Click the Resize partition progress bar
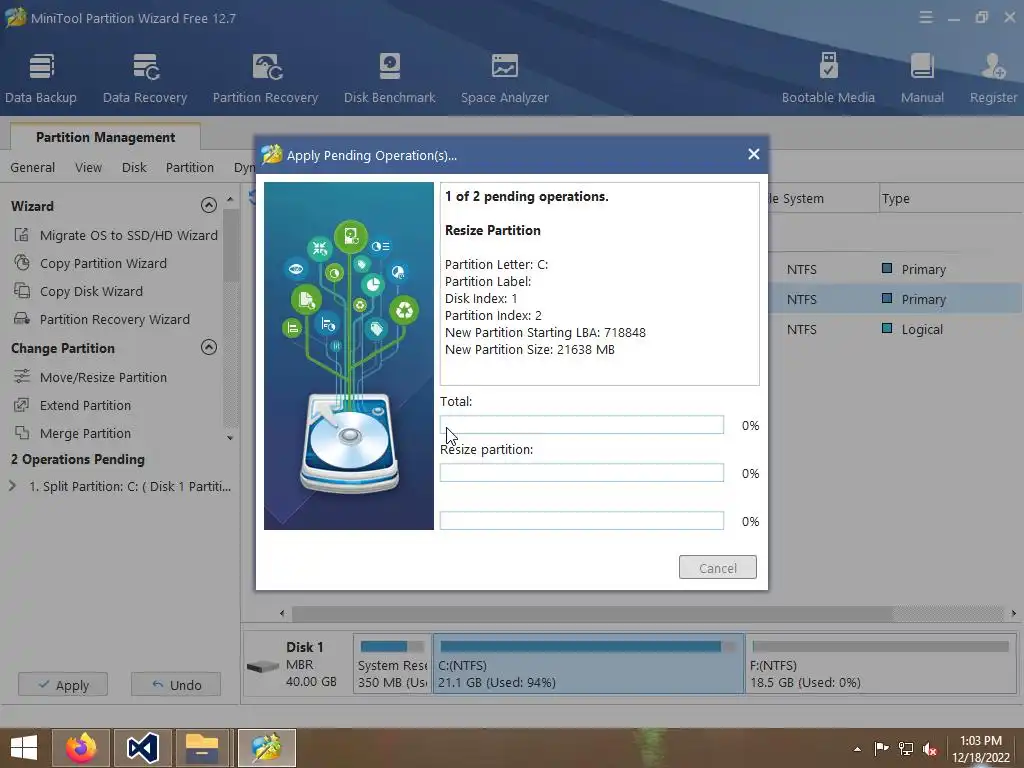Screen dimensions: 1024x768 click(x=582, y=473)
